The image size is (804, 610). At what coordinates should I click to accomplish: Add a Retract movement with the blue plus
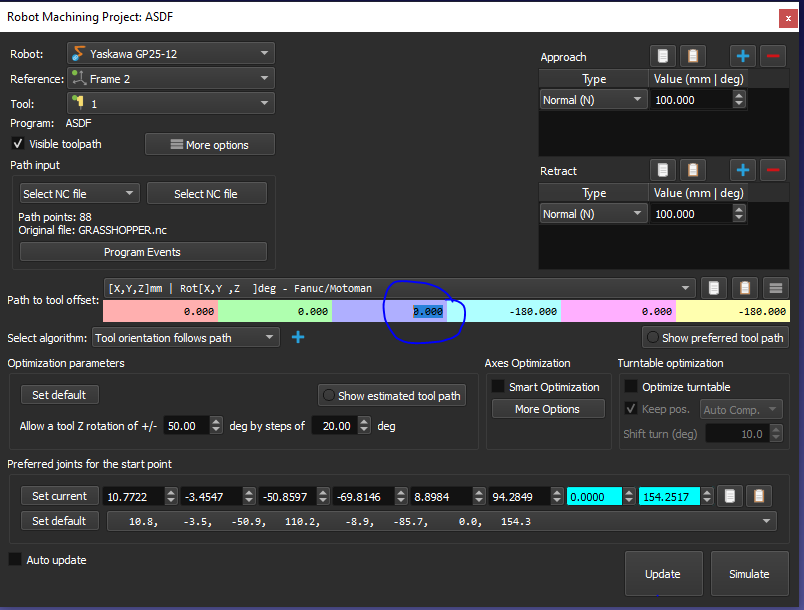(x=742, y=170)
